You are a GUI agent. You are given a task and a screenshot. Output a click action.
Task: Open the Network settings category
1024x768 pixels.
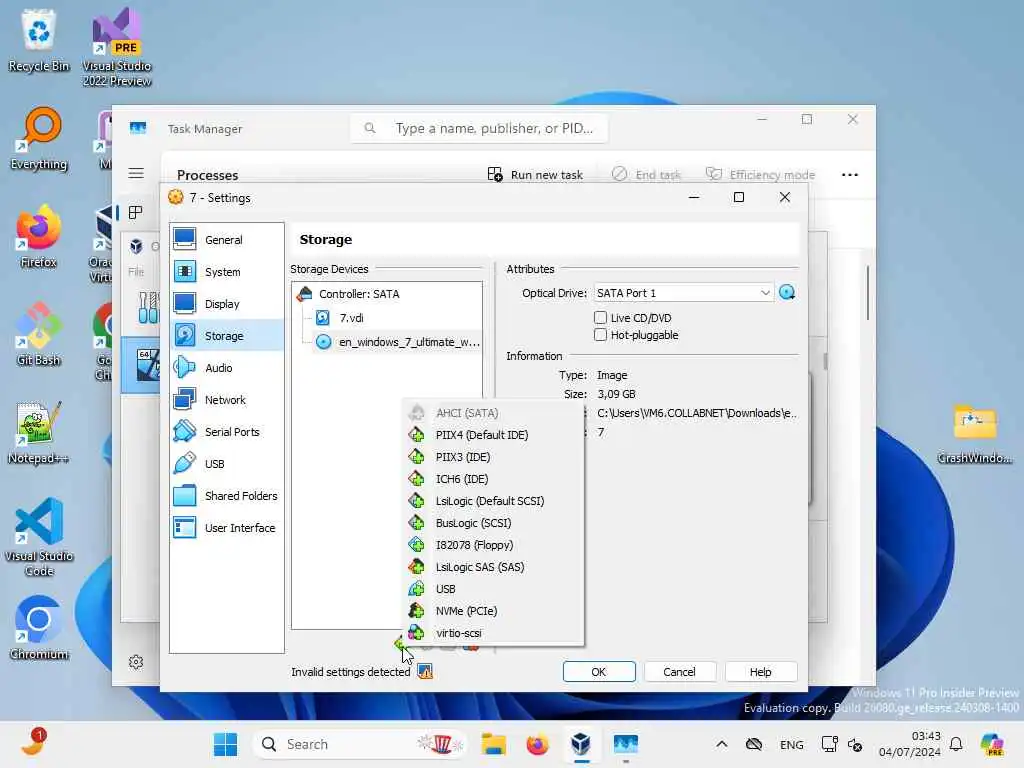[x=226, y=400]
